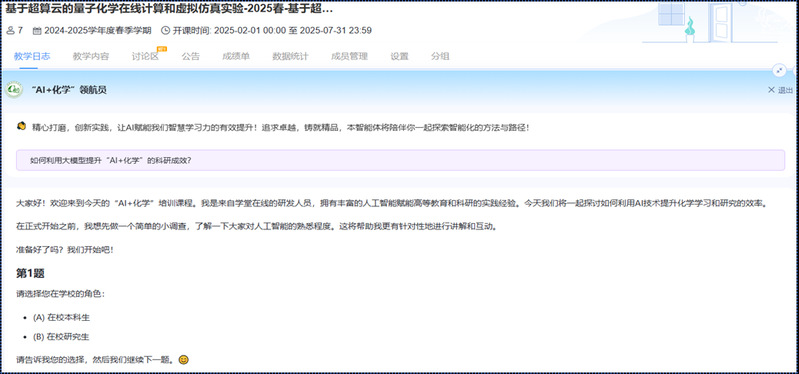Click the member count person icon
This screenshot has height=374, width=799.
(11, 31)
